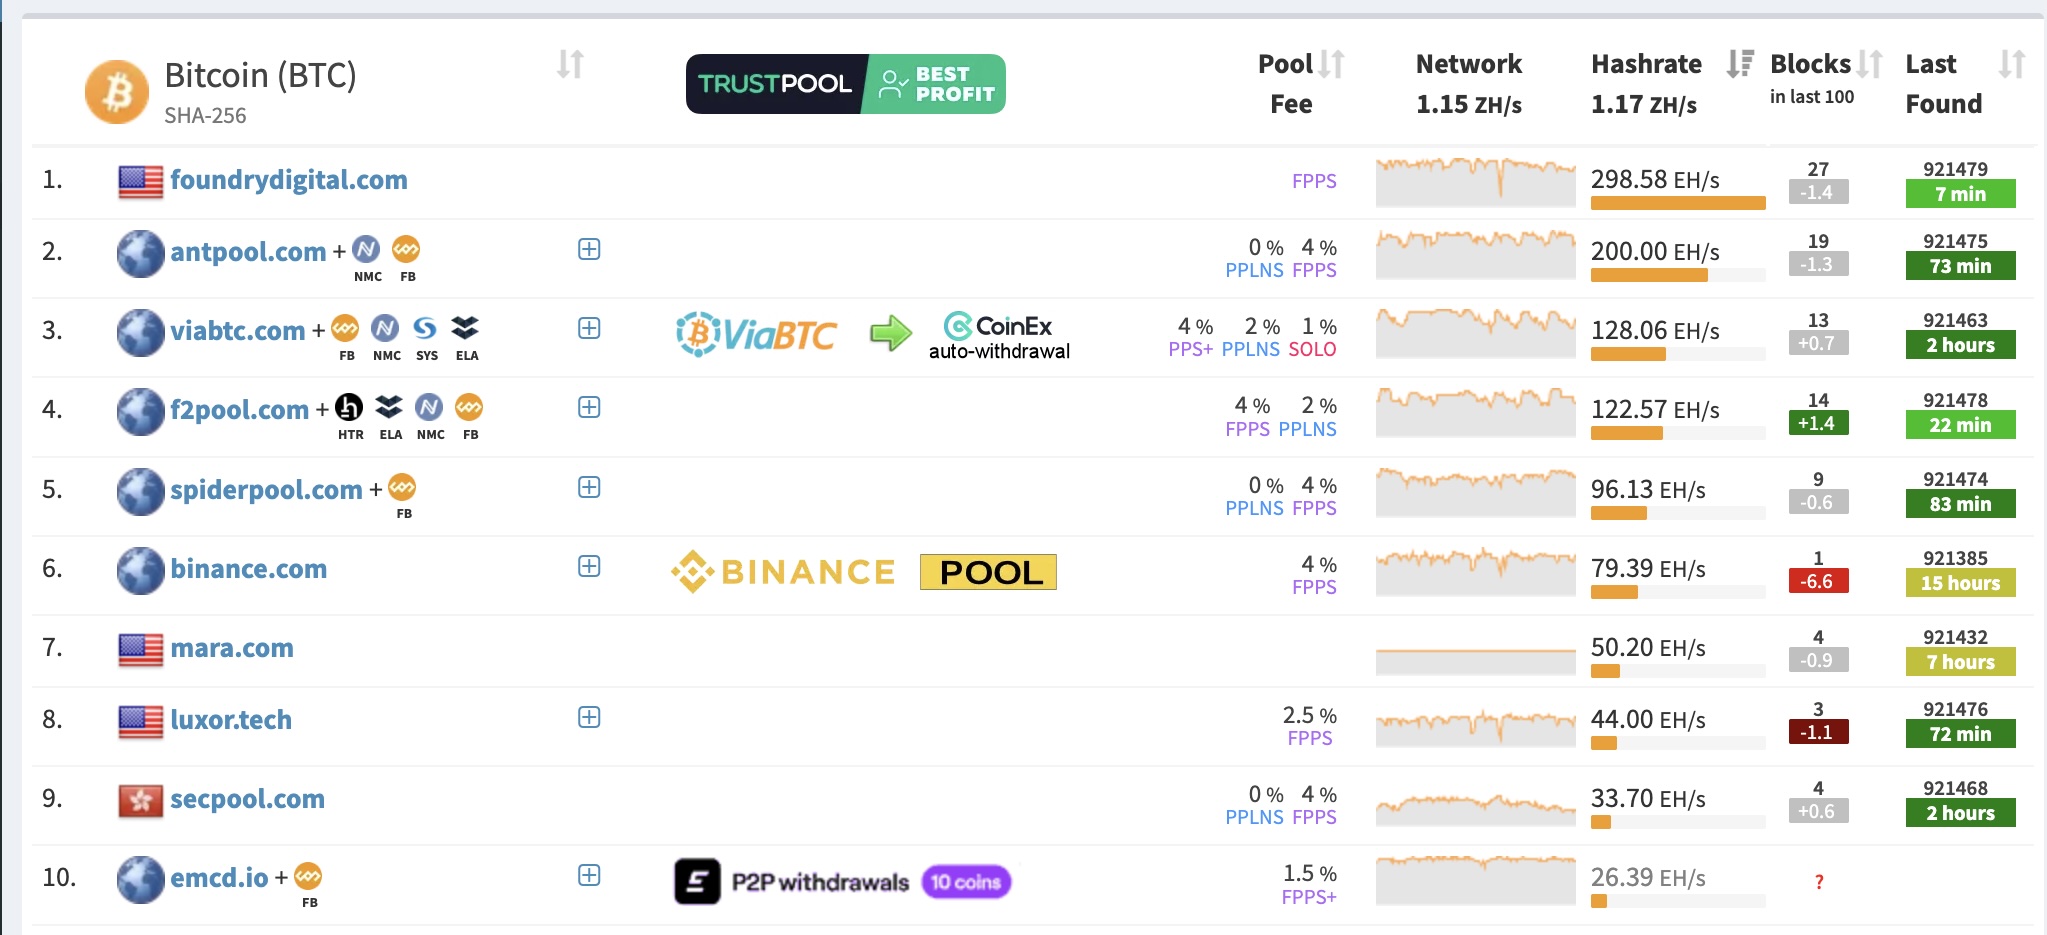
Task: Select the SYS icon under viabtc.com
Action: tap(426, 328)
